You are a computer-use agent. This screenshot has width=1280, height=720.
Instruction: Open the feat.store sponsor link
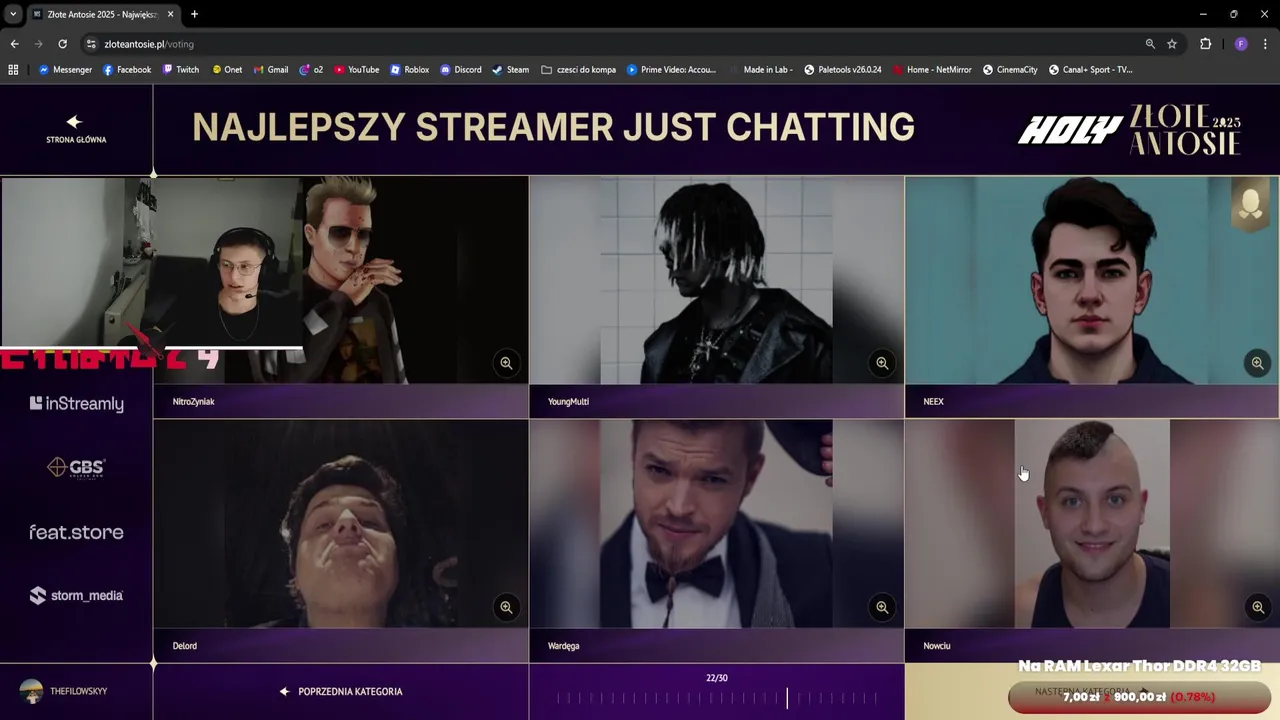(x=76, y=532)
